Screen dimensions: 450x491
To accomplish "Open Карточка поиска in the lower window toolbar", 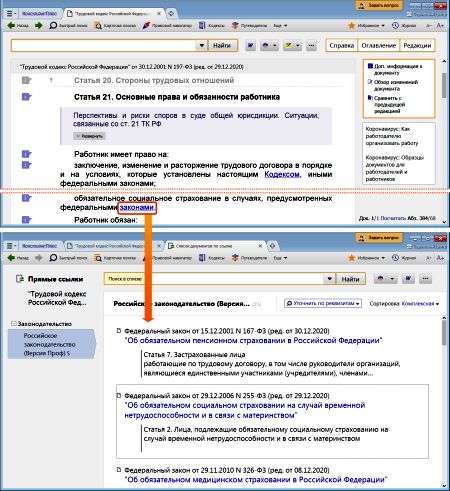I will (115, 258).
